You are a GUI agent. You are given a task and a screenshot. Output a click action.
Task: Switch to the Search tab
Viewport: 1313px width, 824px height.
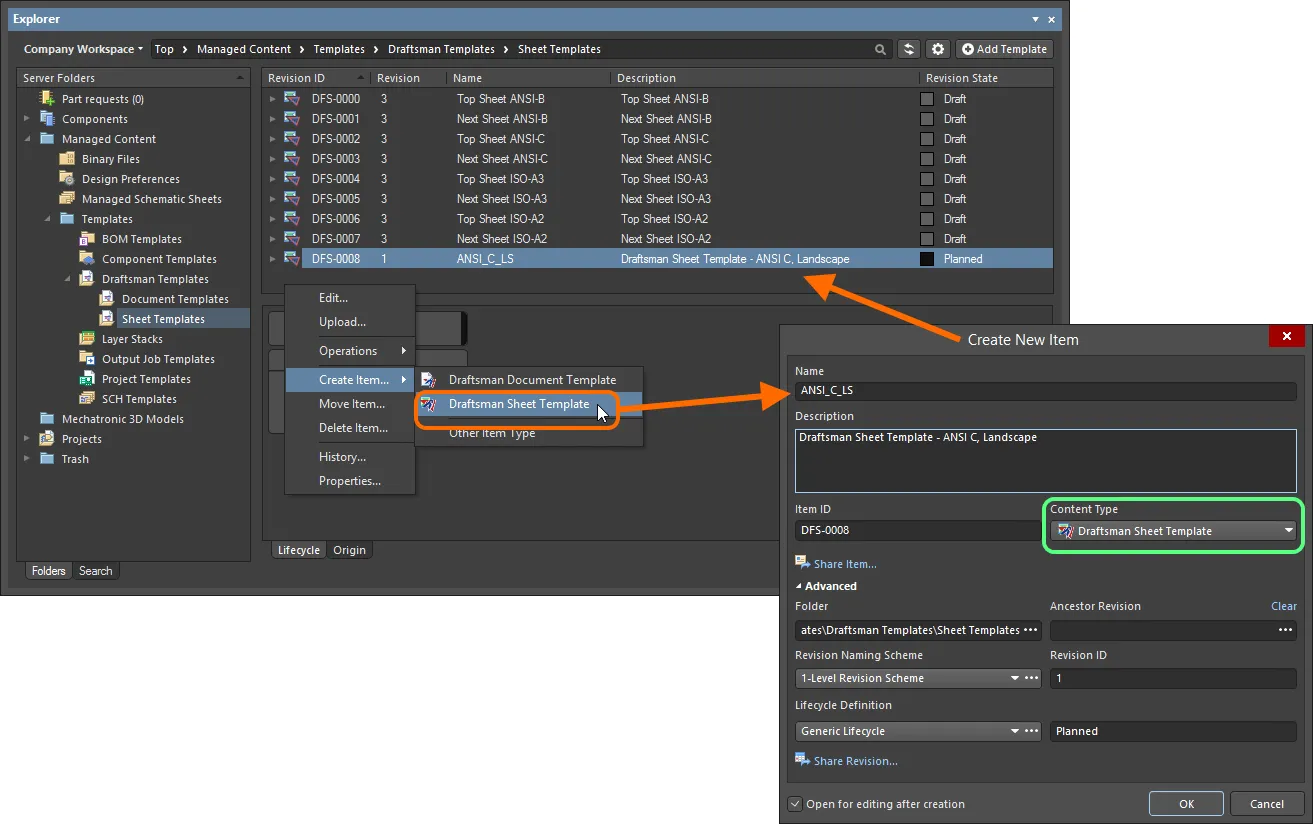pos(96,570)
